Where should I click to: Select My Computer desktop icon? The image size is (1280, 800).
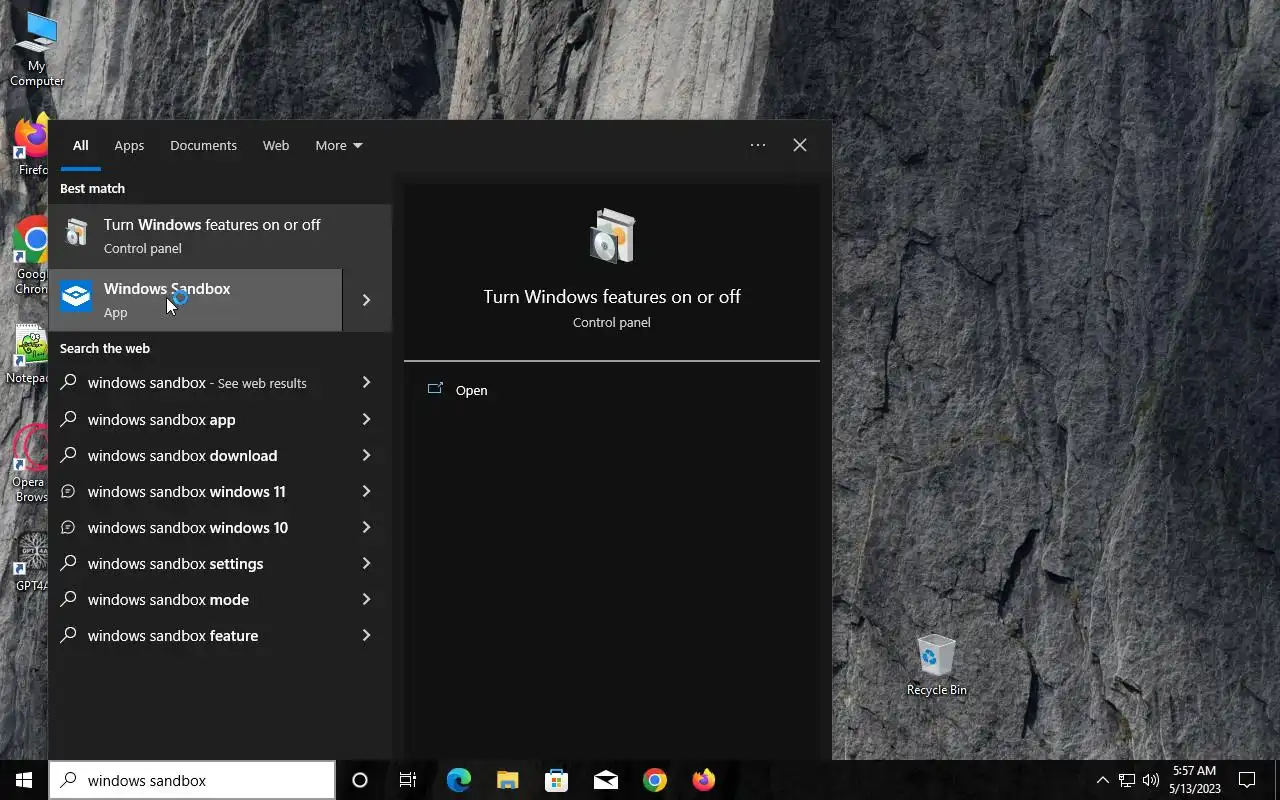point(37,49)
